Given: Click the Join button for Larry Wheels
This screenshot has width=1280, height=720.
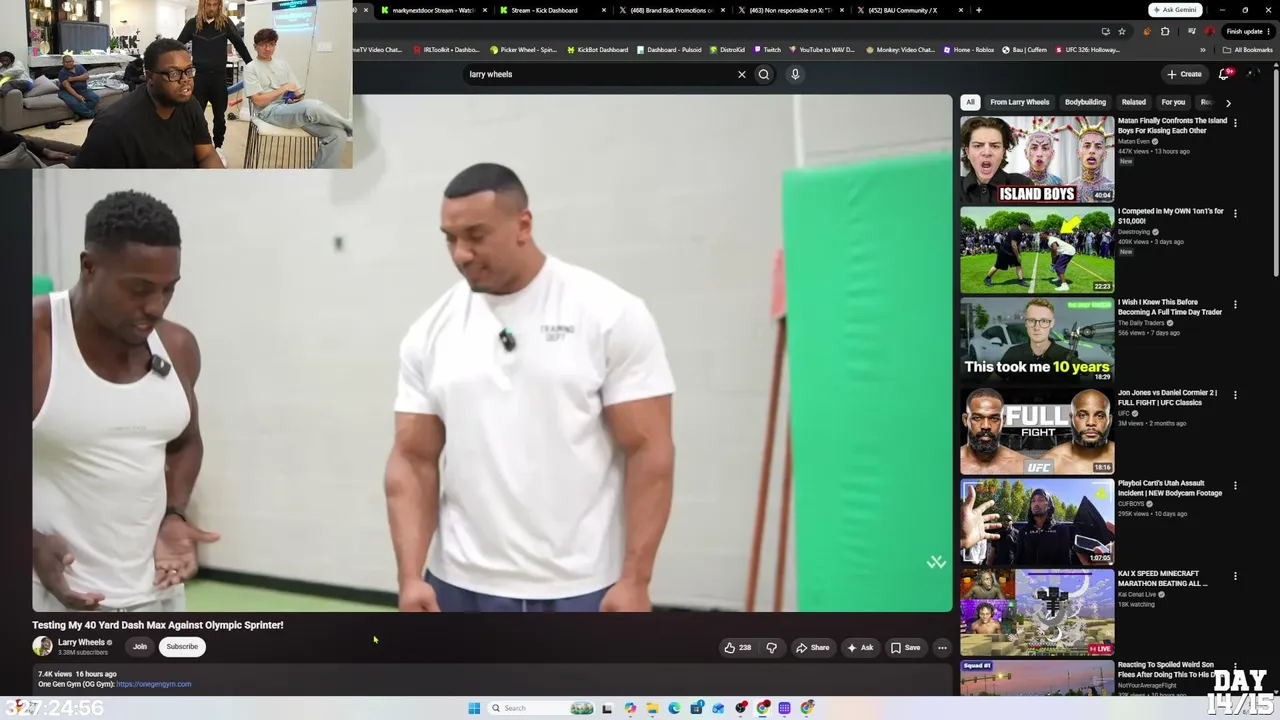Looking at the screenshot, I should 140,647.
